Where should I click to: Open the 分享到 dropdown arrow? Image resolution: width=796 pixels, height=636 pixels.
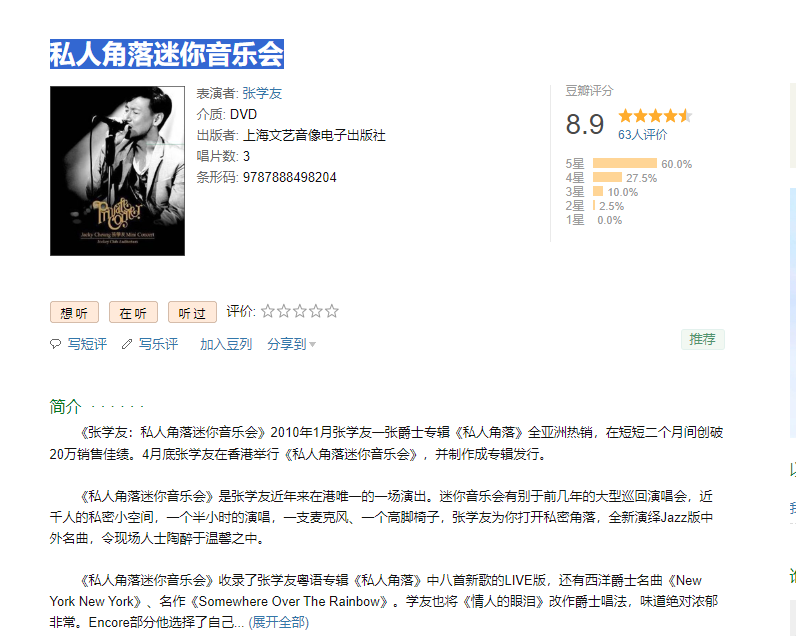click(313, 345)
